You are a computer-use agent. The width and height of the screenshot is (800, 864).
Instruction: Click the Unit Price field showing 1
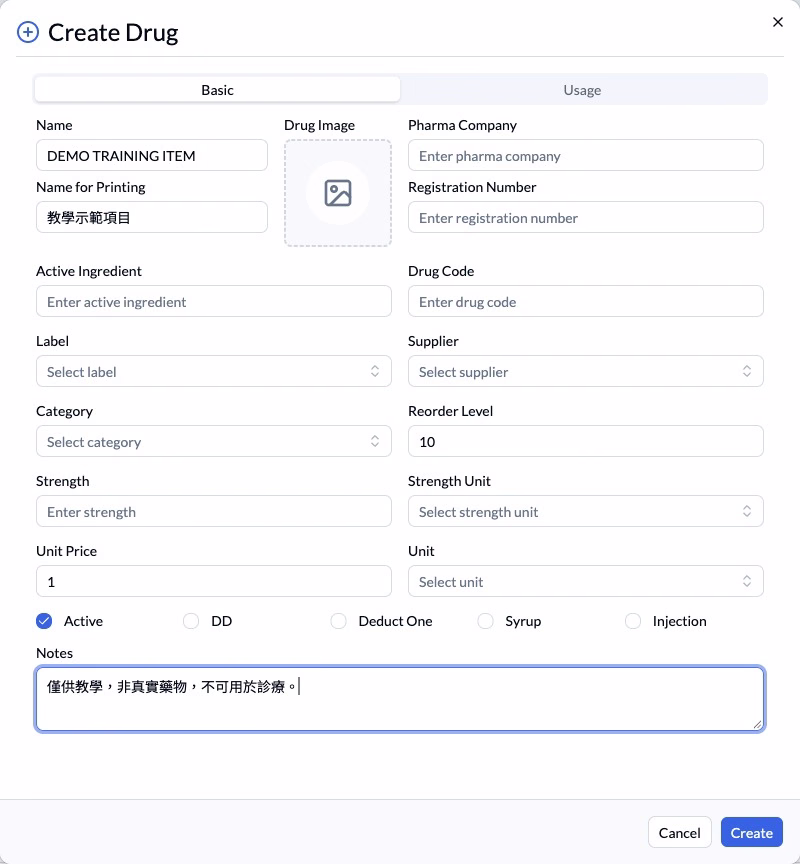click(214, 581)
